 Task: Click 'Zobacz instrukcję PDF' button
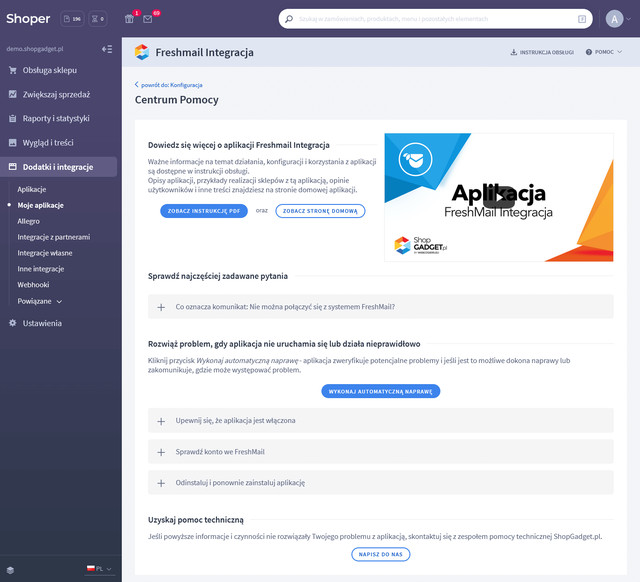coord(203,211)
